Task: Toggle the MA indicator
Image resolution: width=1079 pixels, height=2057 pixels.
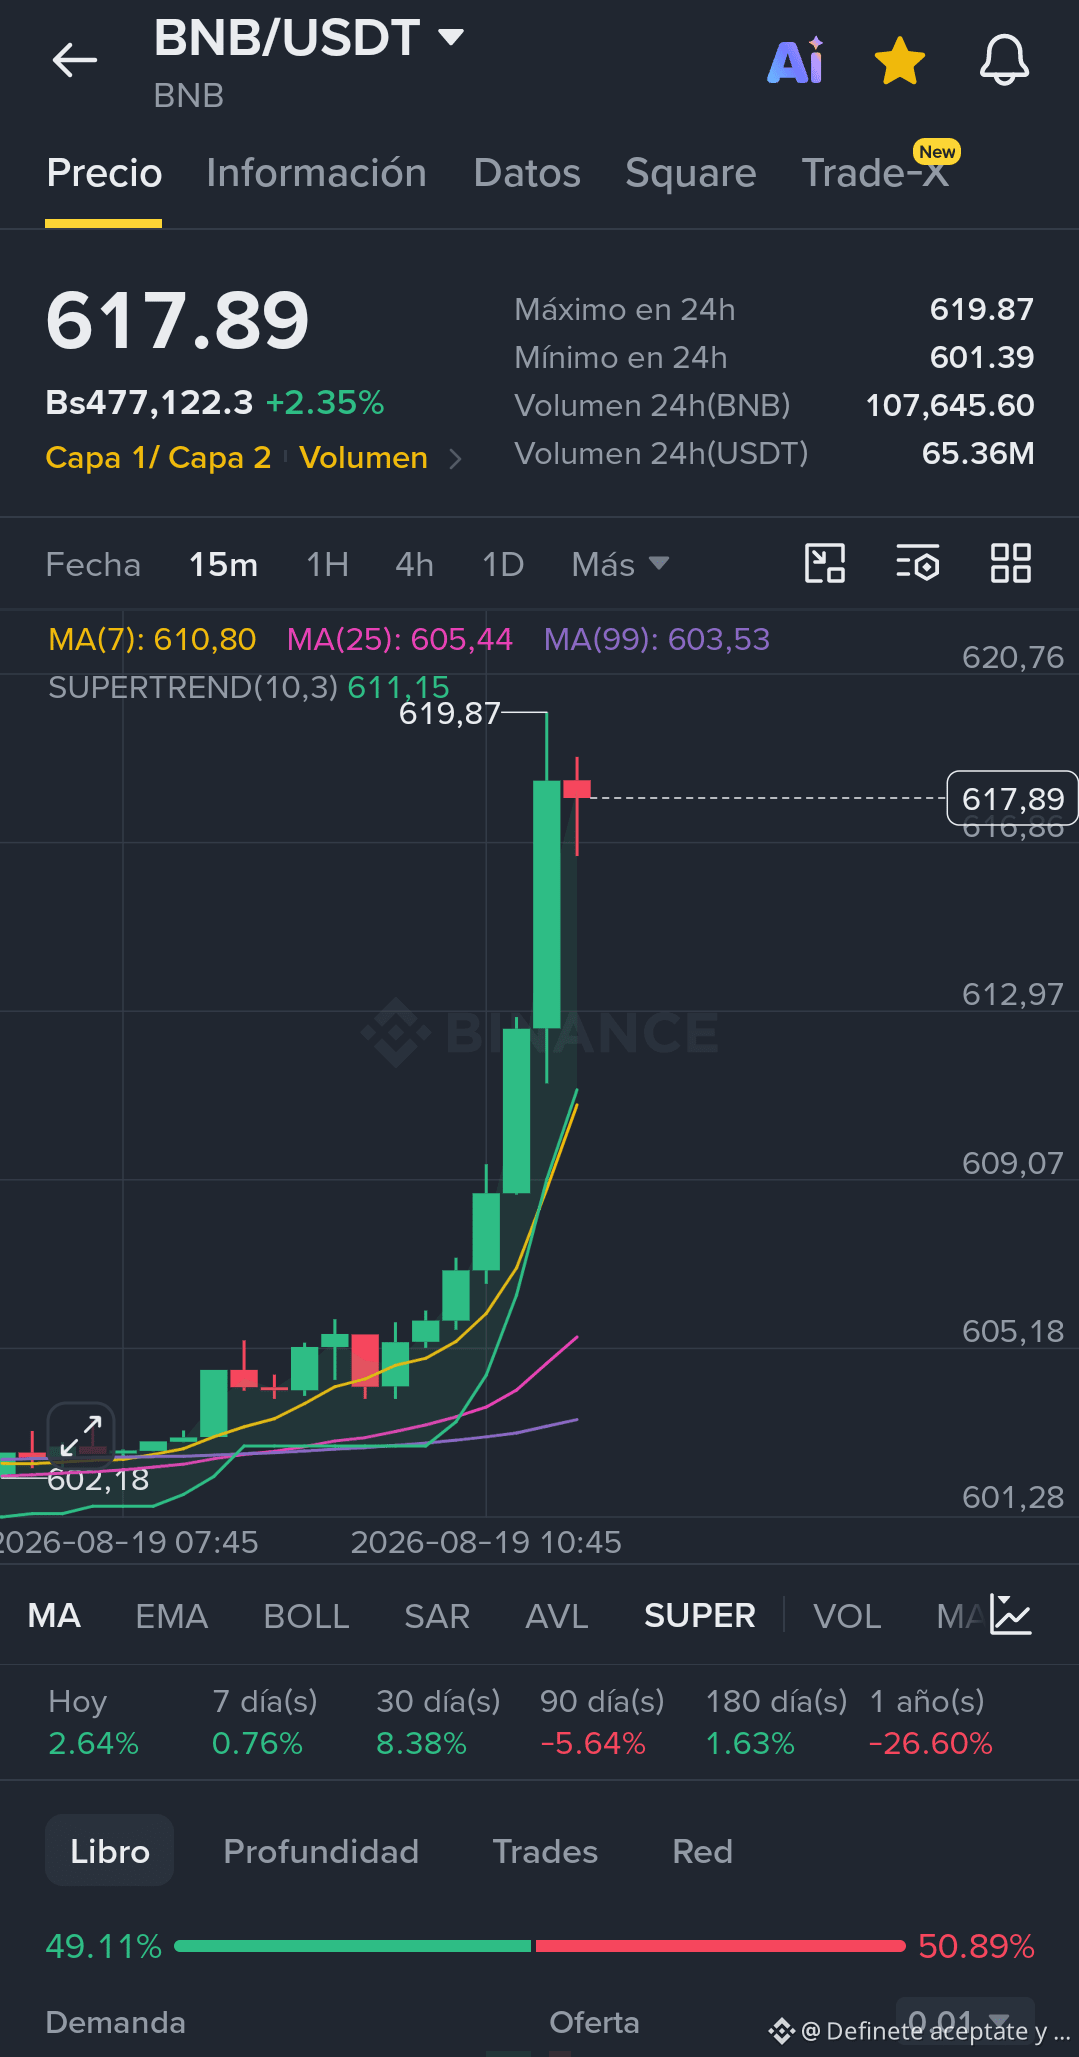Action: [54, 1615]
